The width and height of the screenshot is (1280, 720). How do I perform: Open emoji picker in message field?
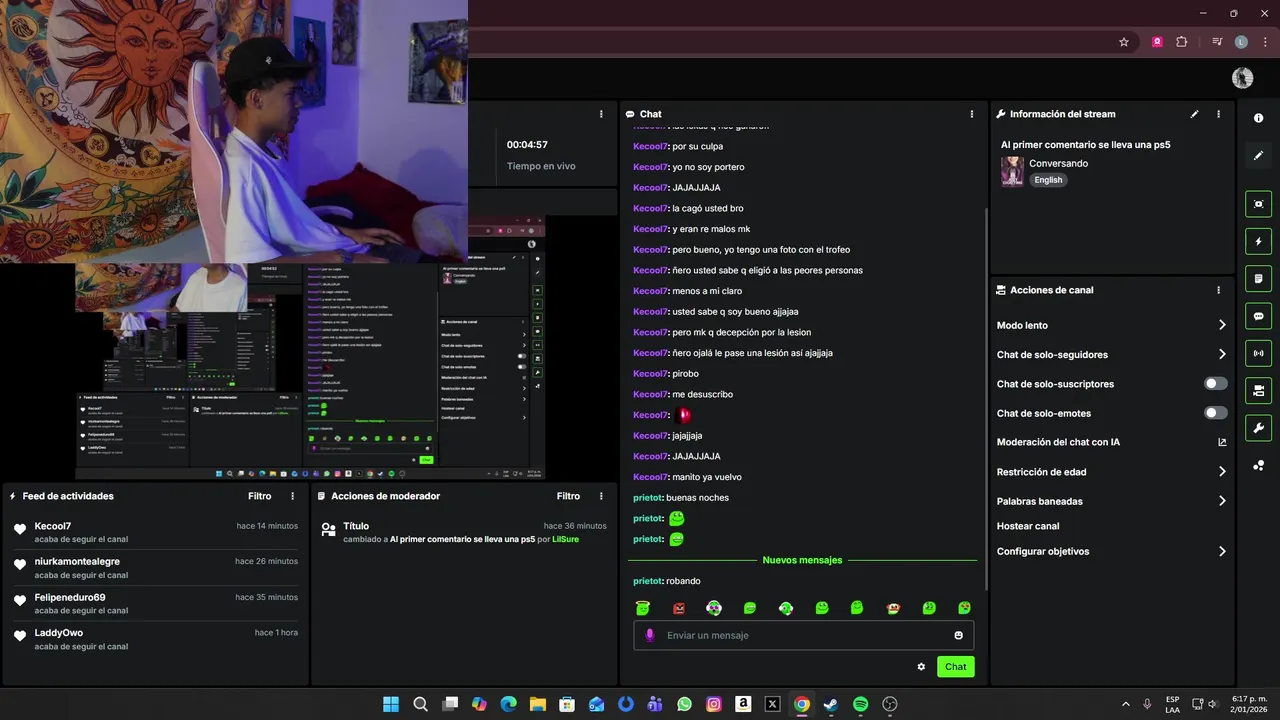[958, 635]
